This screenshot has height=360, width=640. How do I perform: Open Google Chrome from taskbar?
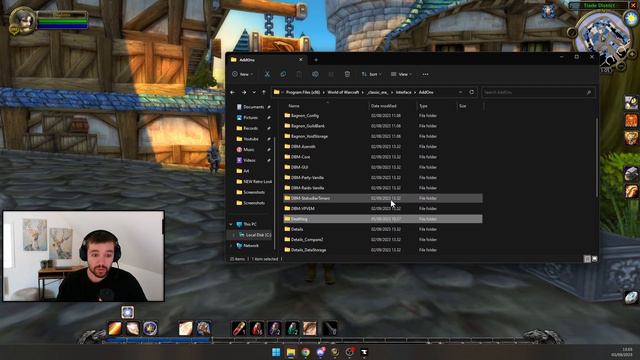pyautogui.click(x=305, y=352)
